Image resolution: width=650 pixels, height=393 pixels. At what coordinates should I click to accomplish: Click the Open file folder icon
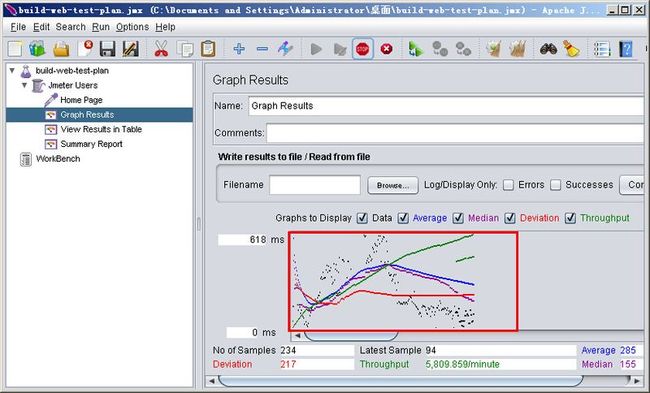(x=61, y=49)
